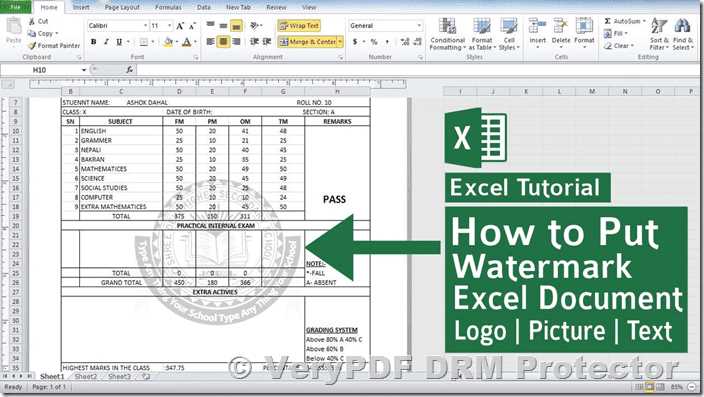Click Increase Decimal icon
704x397 pixels.
405,42
